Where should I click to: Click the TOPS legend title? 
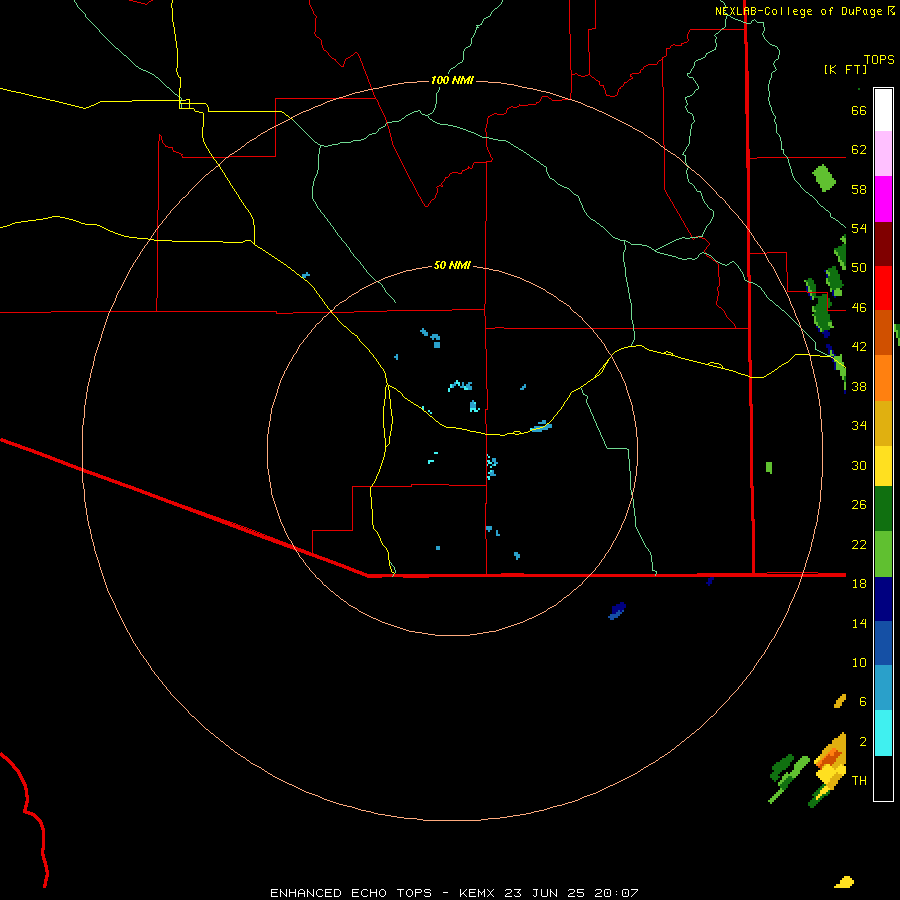pos(879,60)
